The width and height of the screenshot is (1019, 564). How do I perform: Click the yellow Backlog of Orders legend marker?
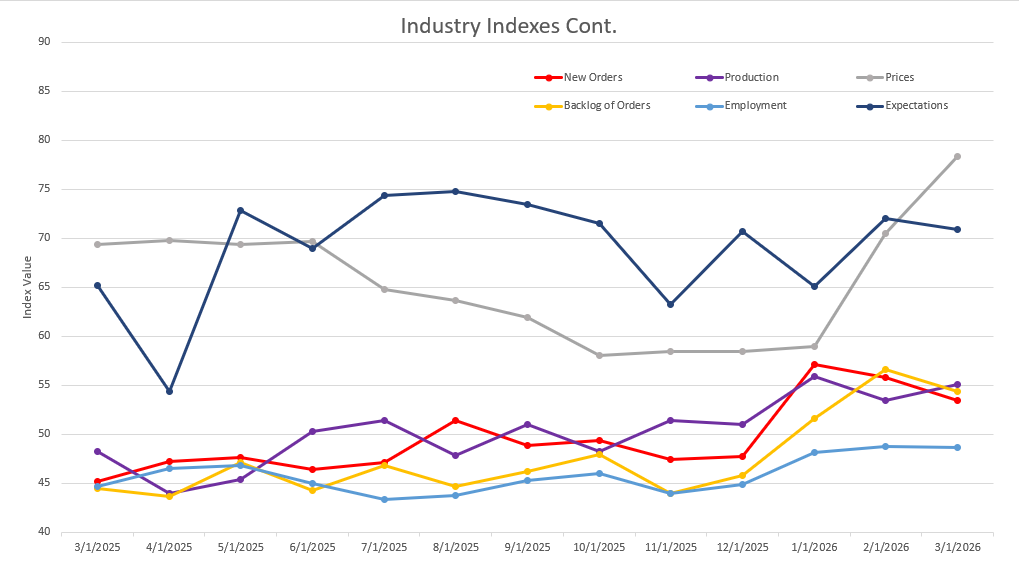point(548,105)
